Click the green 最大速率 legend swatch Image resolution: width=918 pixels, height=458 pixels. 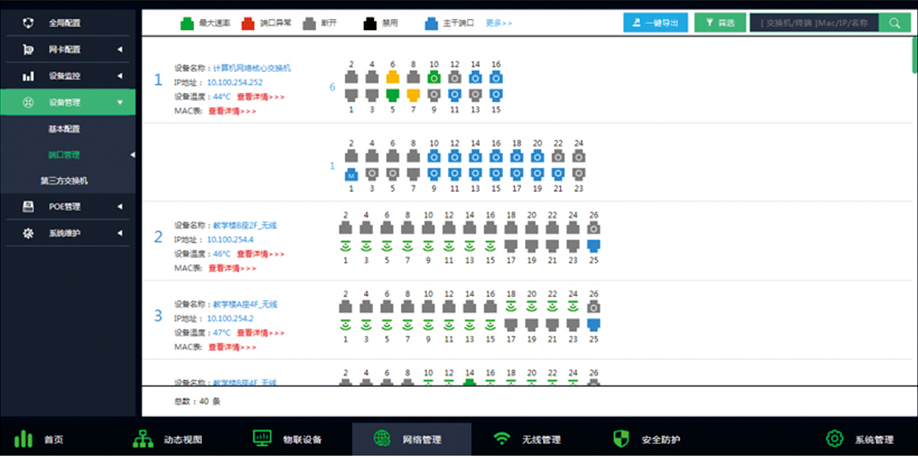pos(187,20)
